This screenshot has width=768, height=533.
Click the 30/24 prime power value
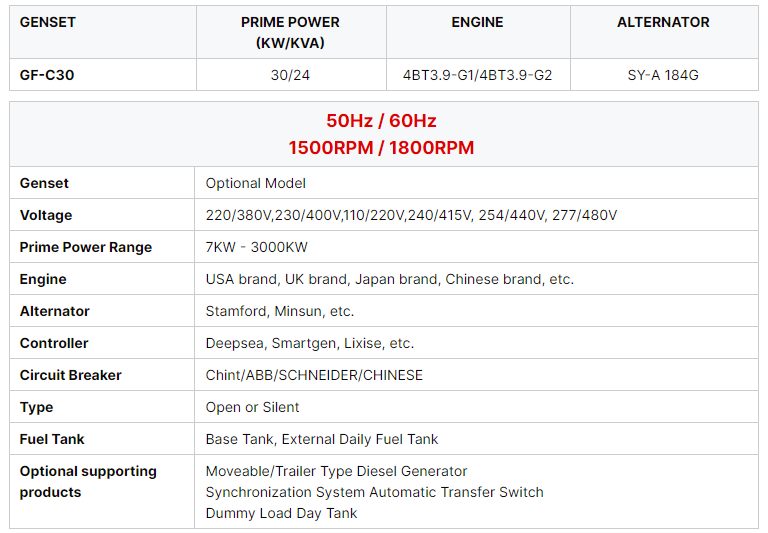tap(291, 75)
